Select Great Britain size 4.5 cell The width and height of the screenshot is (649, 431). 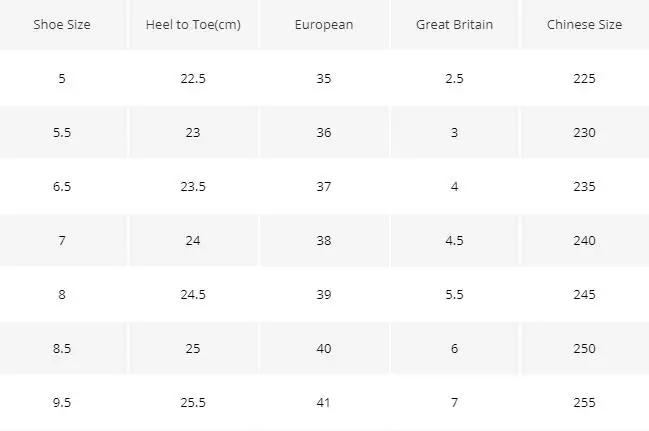click(454, 241)
